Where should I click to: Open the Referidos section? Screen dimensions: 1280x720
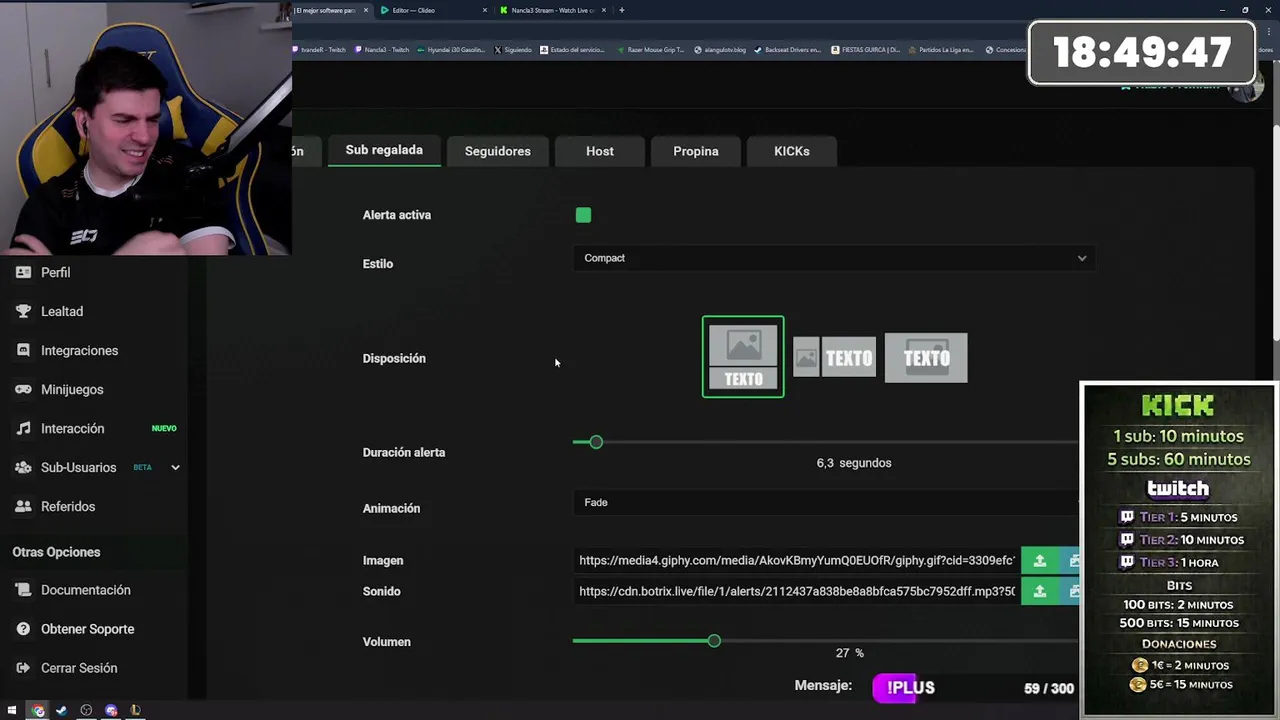55,506
